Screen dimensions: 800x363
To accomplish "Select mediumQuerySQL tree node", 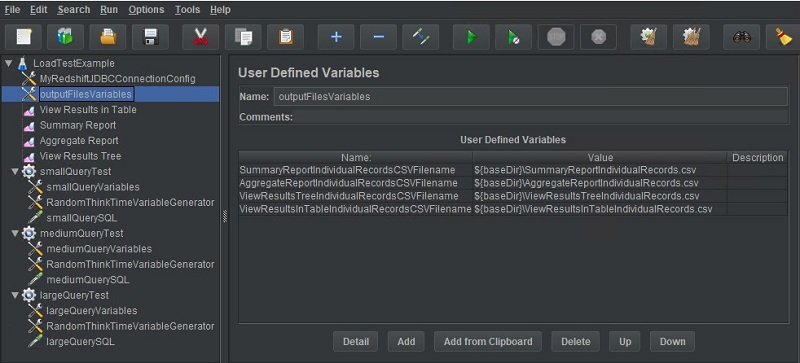I will click(x=88, y=280).
